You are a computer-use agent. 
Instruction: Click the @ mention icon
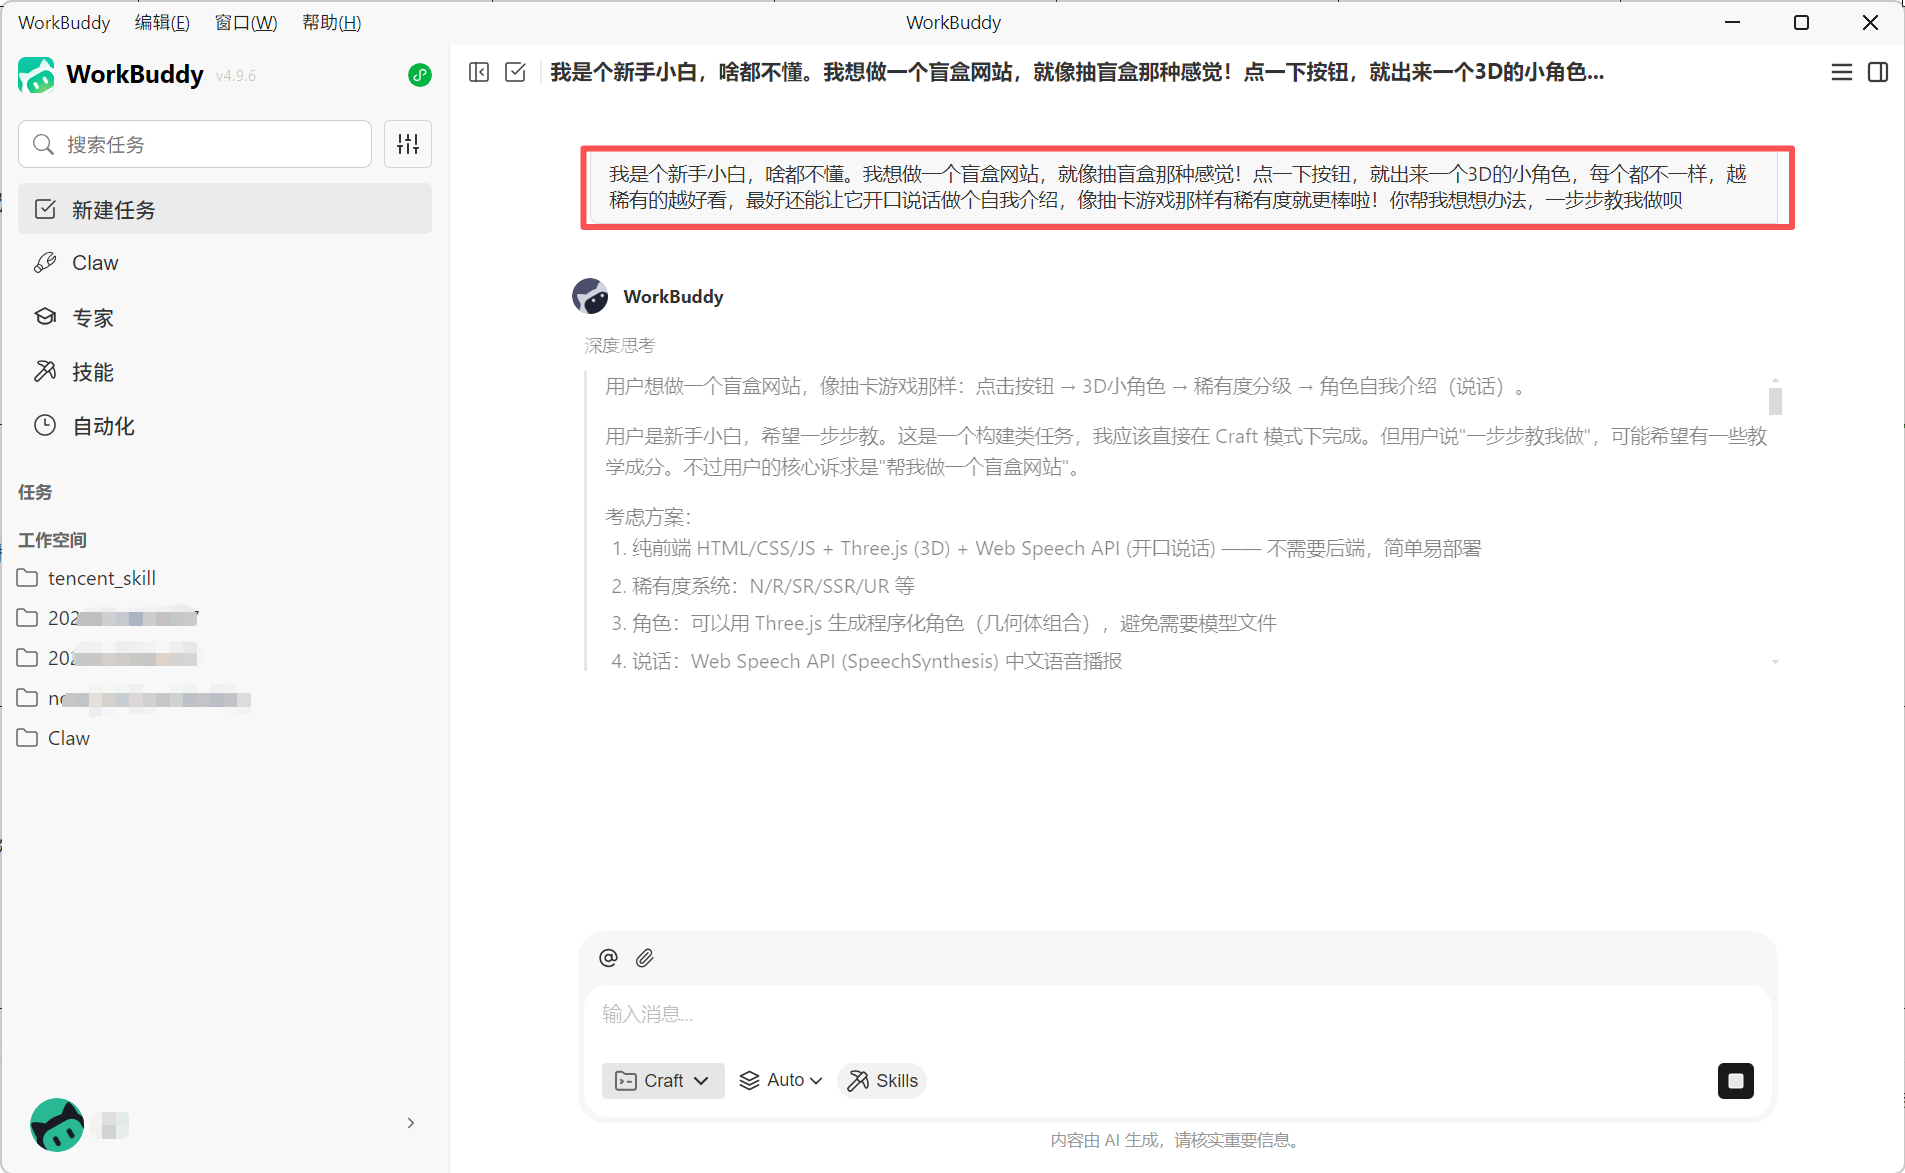coord(608,958)
